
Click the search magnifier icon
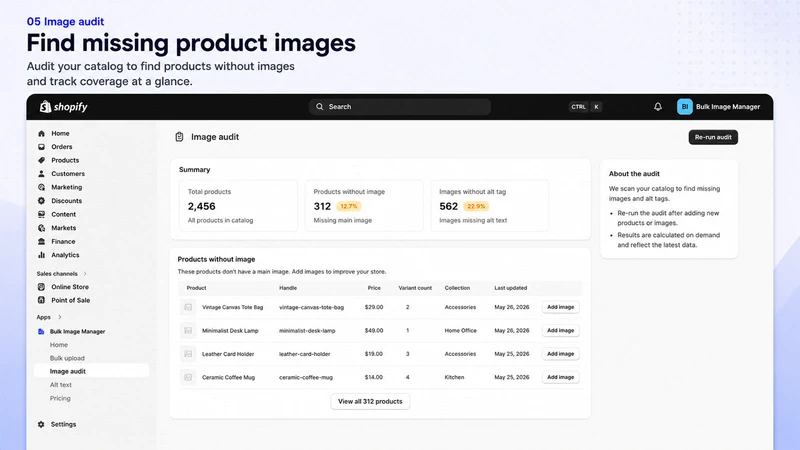coord(319,107)
